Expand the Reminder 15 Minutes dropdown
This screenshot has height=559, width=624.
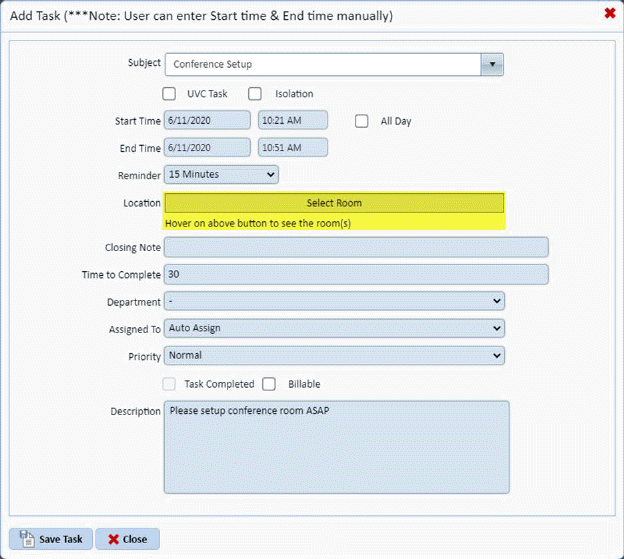click(221, 175)
